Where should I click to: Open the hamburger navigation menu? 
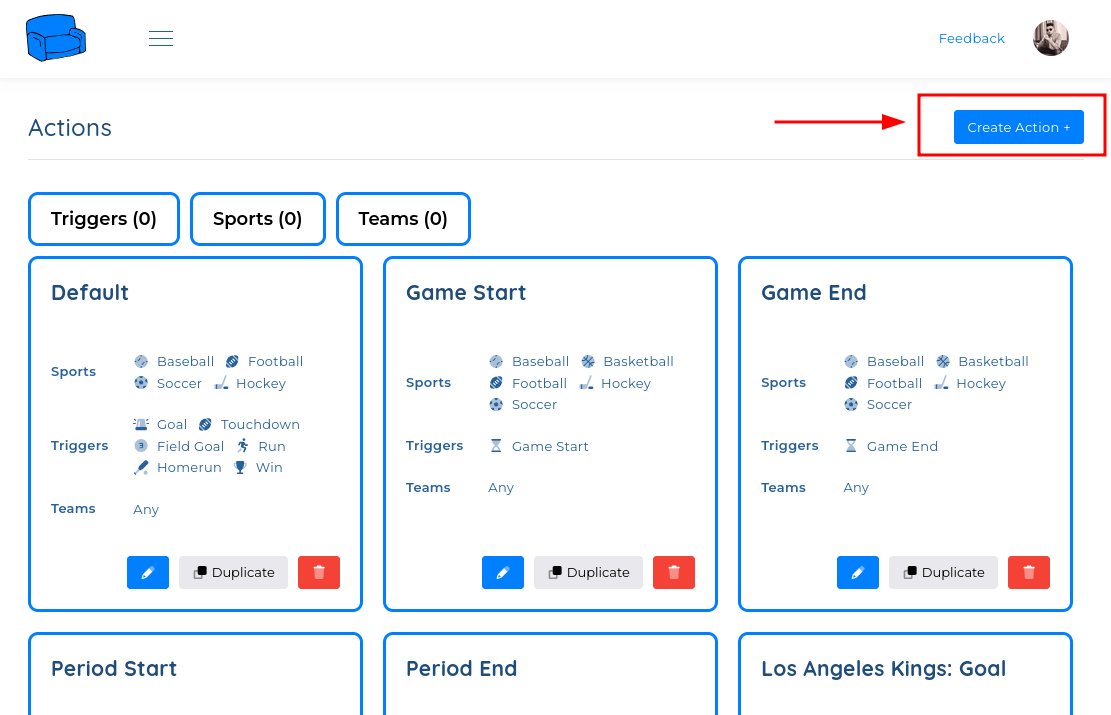pos(161,38)
